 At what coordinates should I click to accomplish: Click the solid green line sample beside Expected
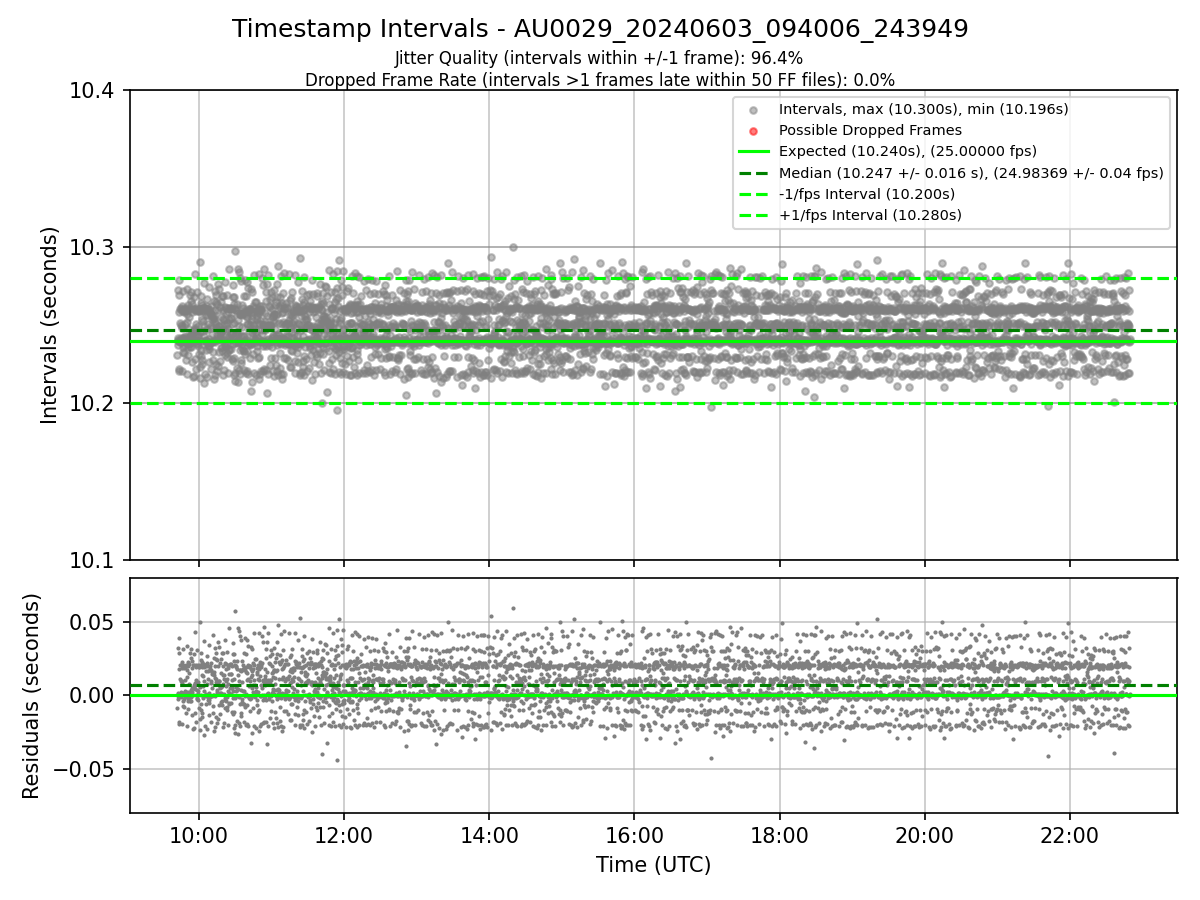754,152
